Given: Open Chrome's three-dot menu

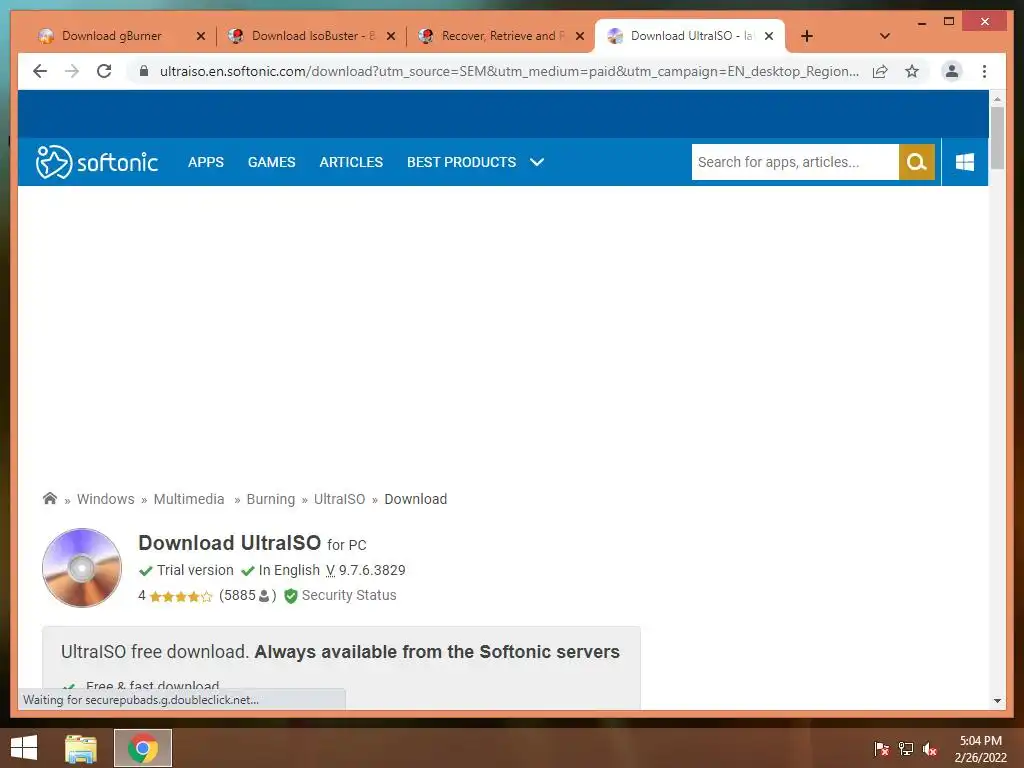Looking at the screenshot, I should 984,71.
